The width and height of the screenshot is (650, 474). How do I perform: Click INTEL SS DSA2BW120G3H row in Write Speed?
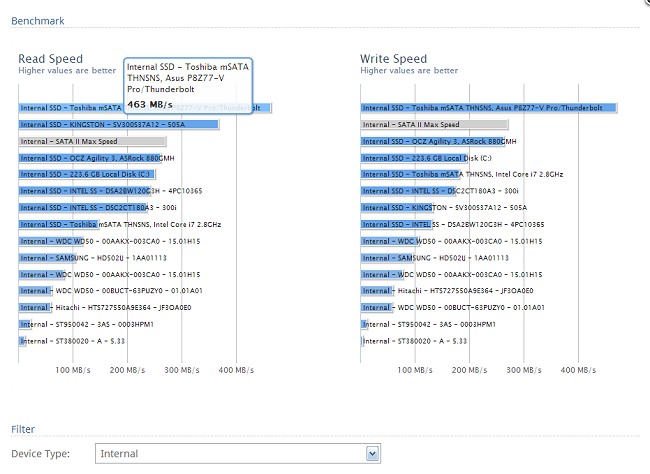click(x=453, y=224)
